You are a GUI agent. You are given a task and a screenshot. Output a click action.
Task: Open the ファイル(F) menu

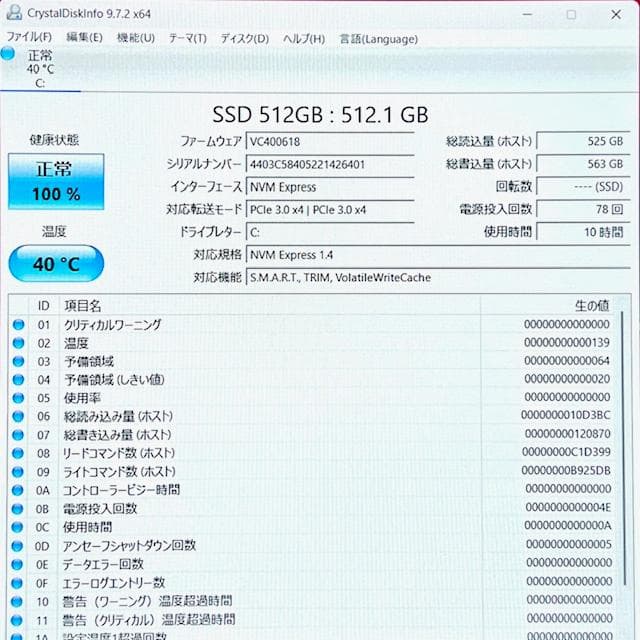[29, 38]
